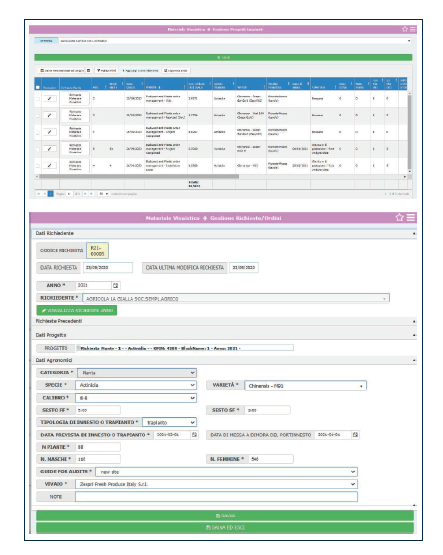Open the VIVAIO dropdown with Zespri Fresh Produce
This screenshot has width=443, height=555.
(x=216, y=484)
